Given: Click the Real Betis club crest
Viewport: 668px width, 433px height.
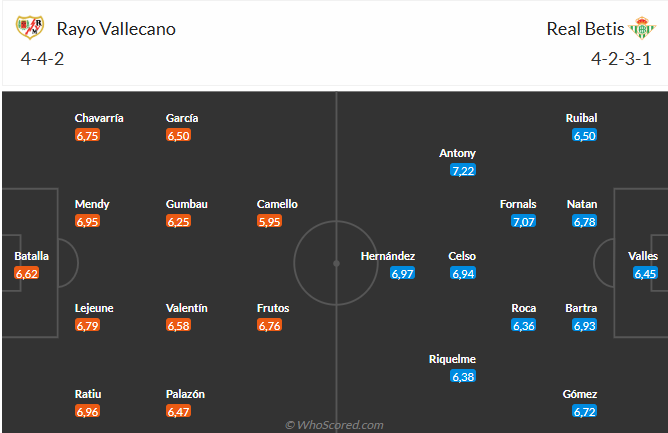Looking at the screenshot, I should [638, 28].
